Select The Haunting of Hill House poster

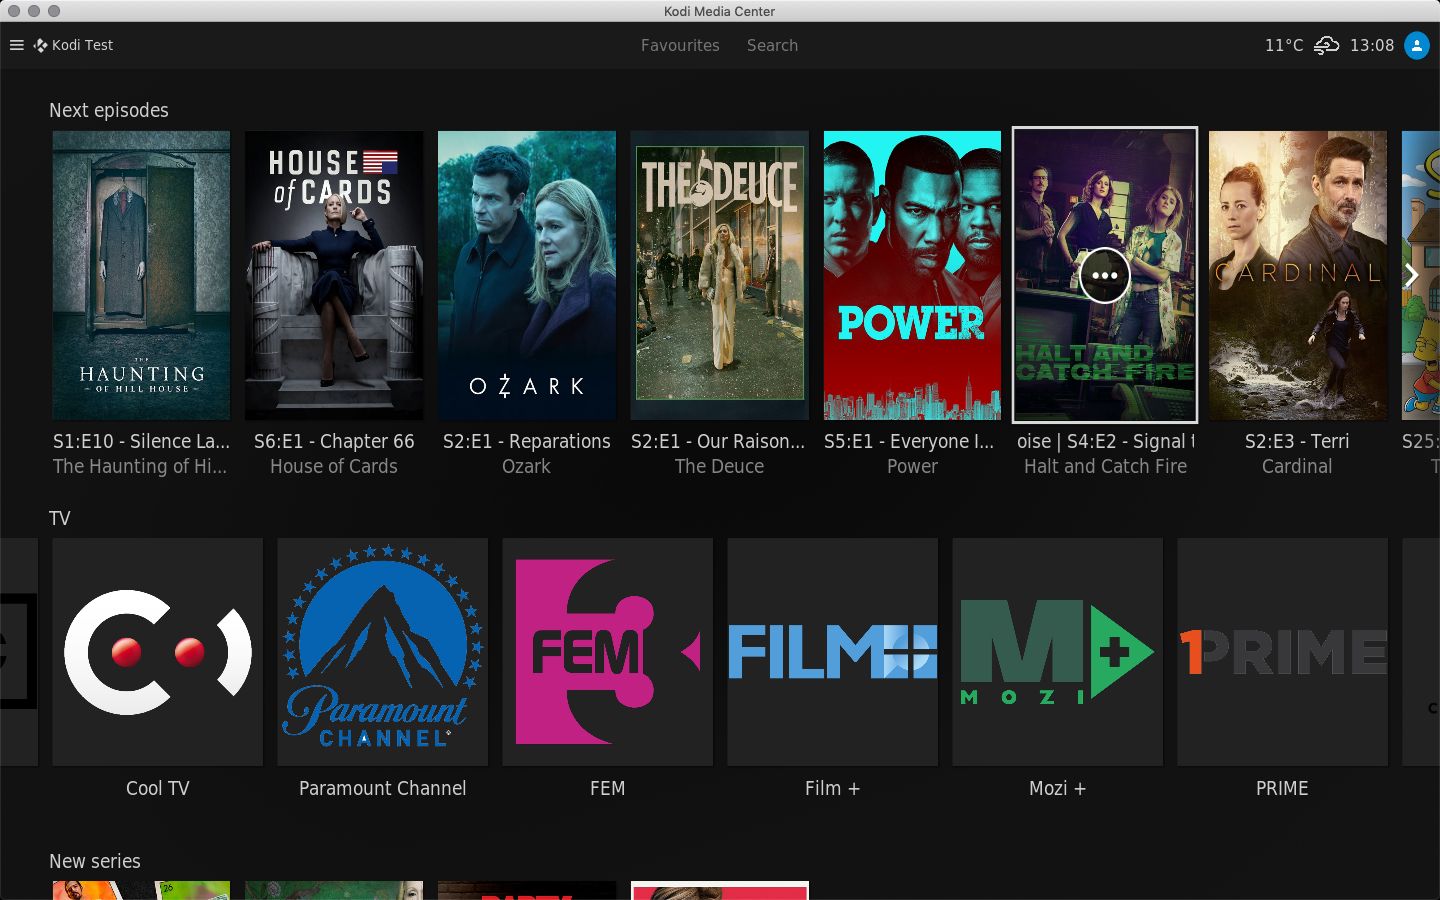141,275
